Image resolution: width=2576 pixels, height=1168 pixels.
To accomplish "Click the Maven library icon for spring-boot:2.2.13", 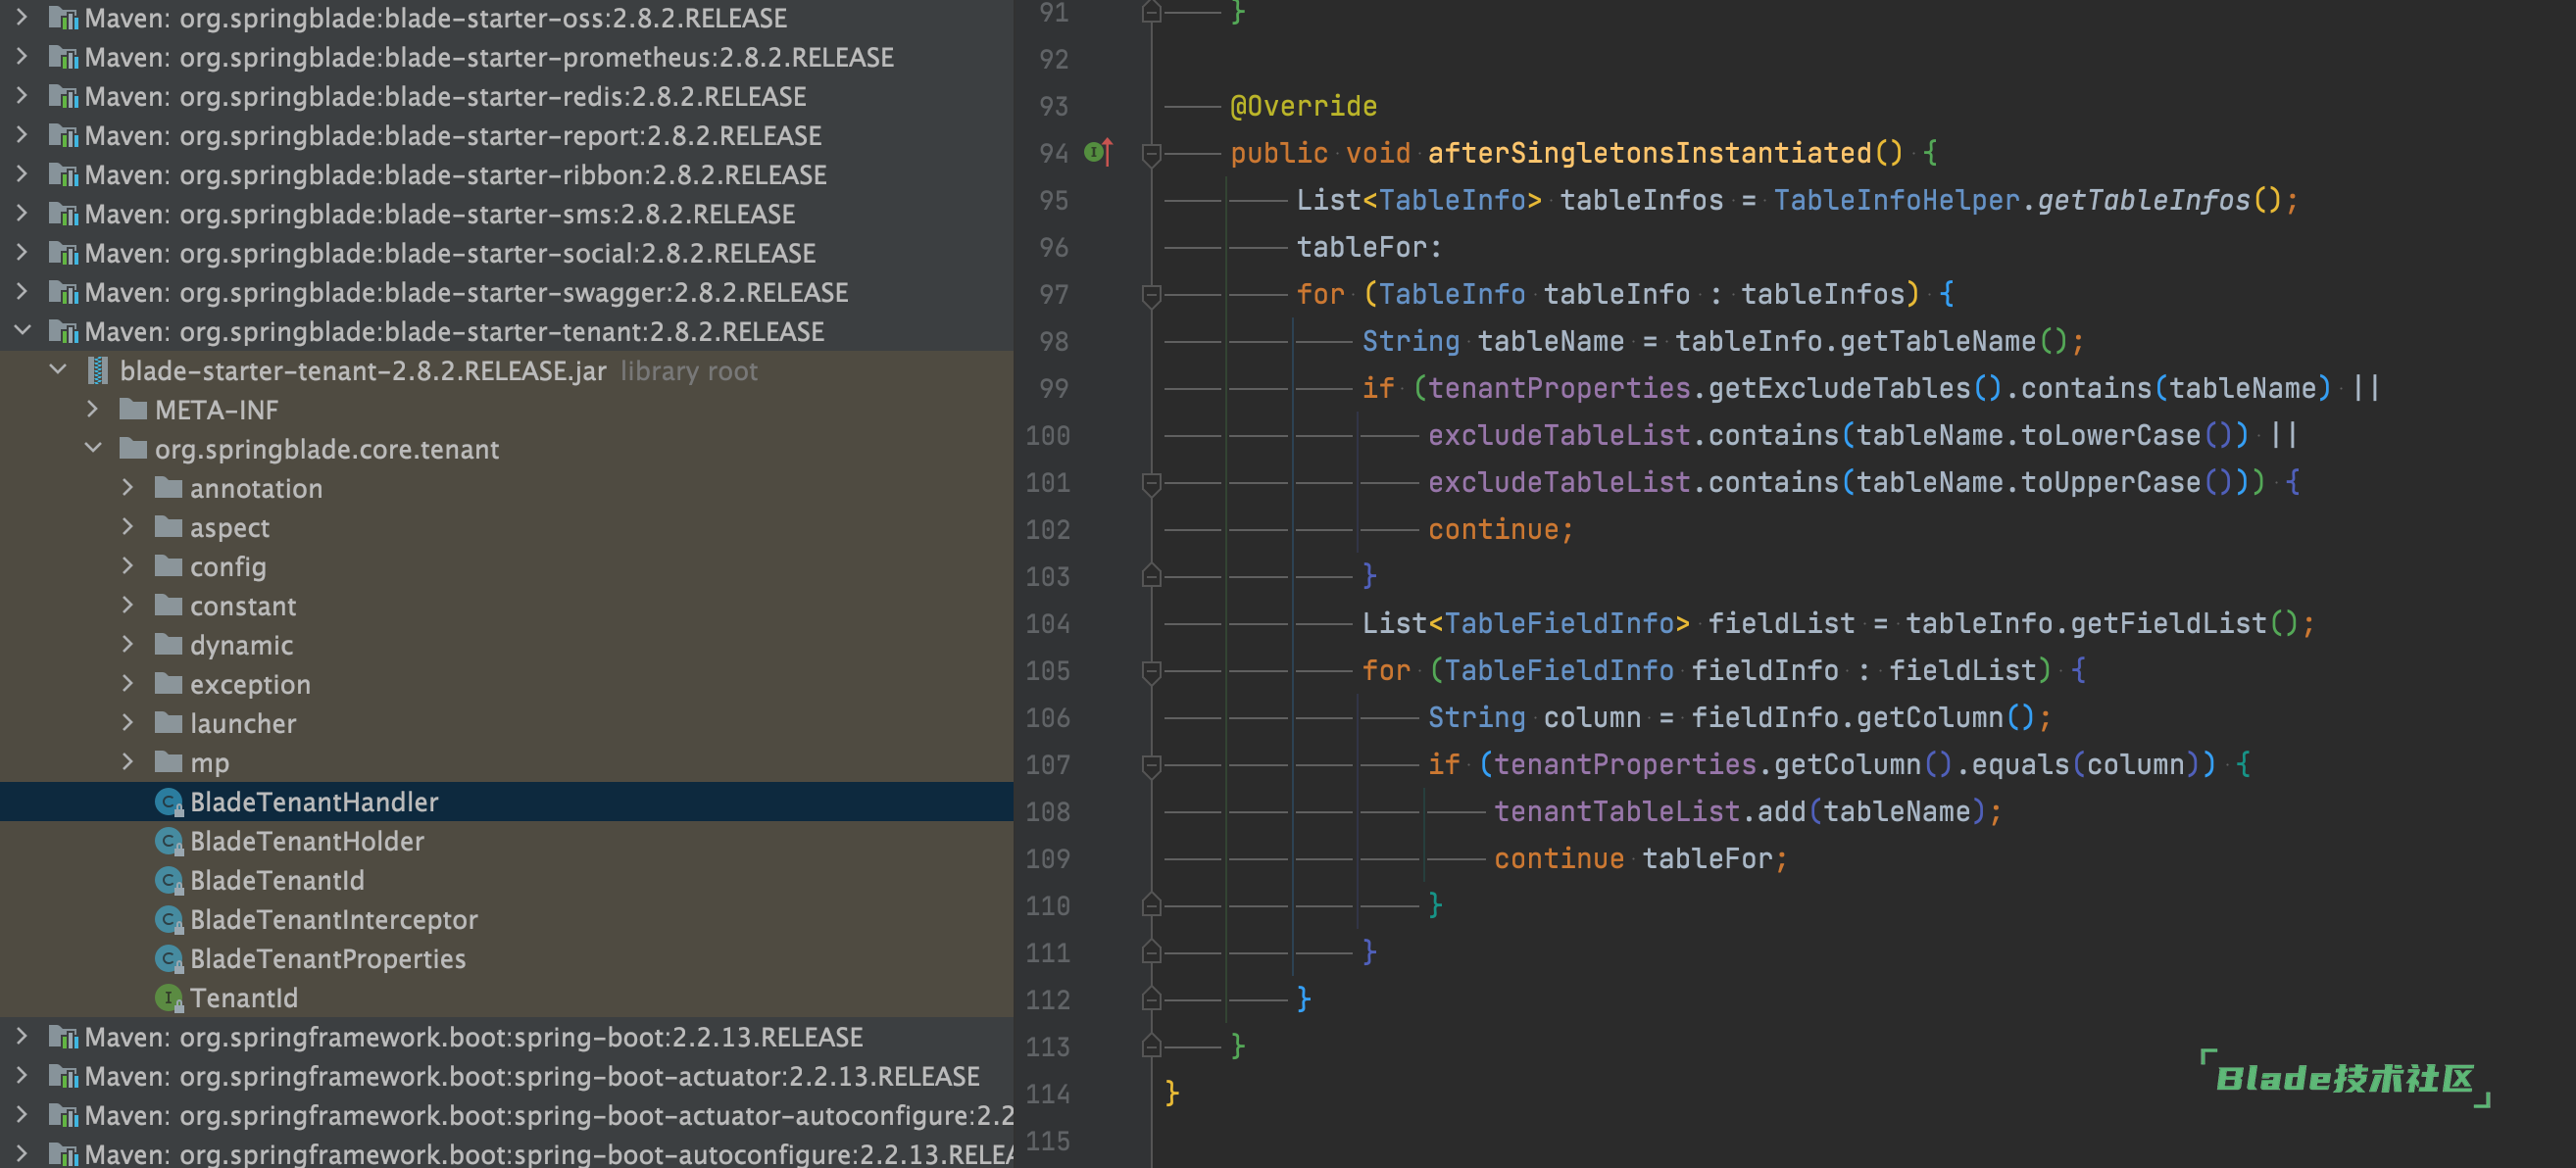I will tap(64, 1037).
